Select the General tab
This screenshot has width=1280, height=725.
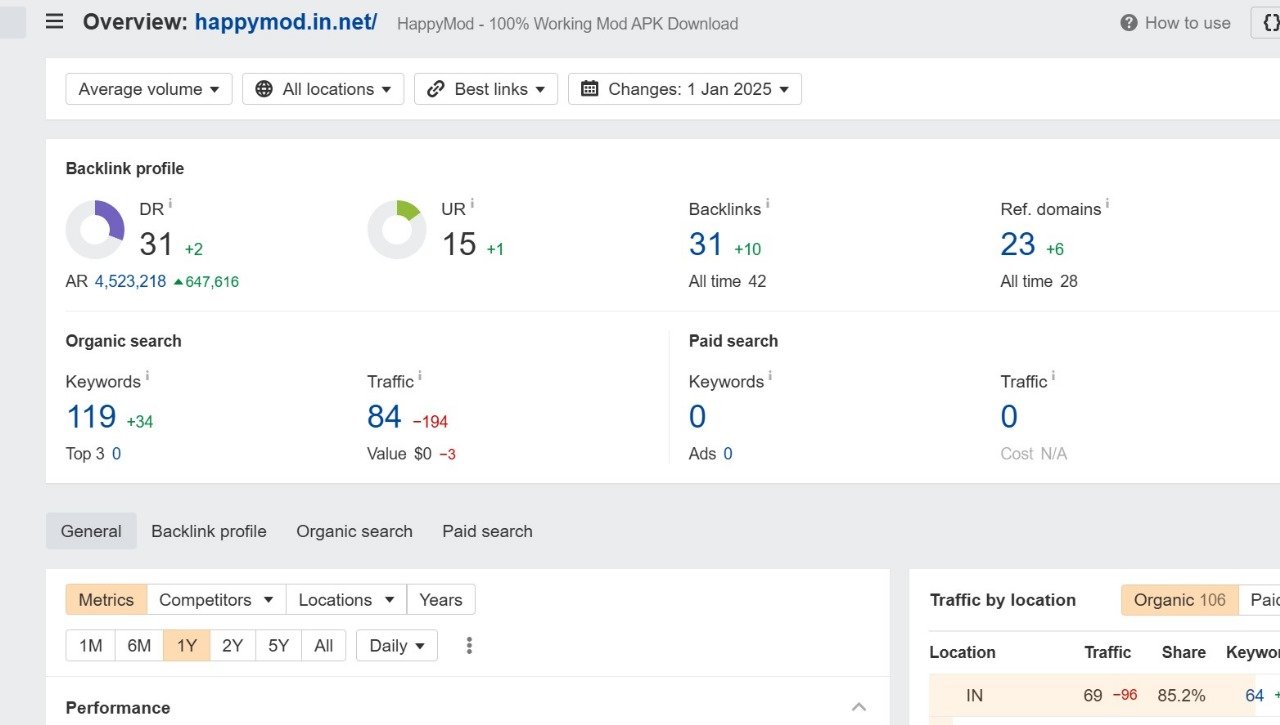[91, 531]
